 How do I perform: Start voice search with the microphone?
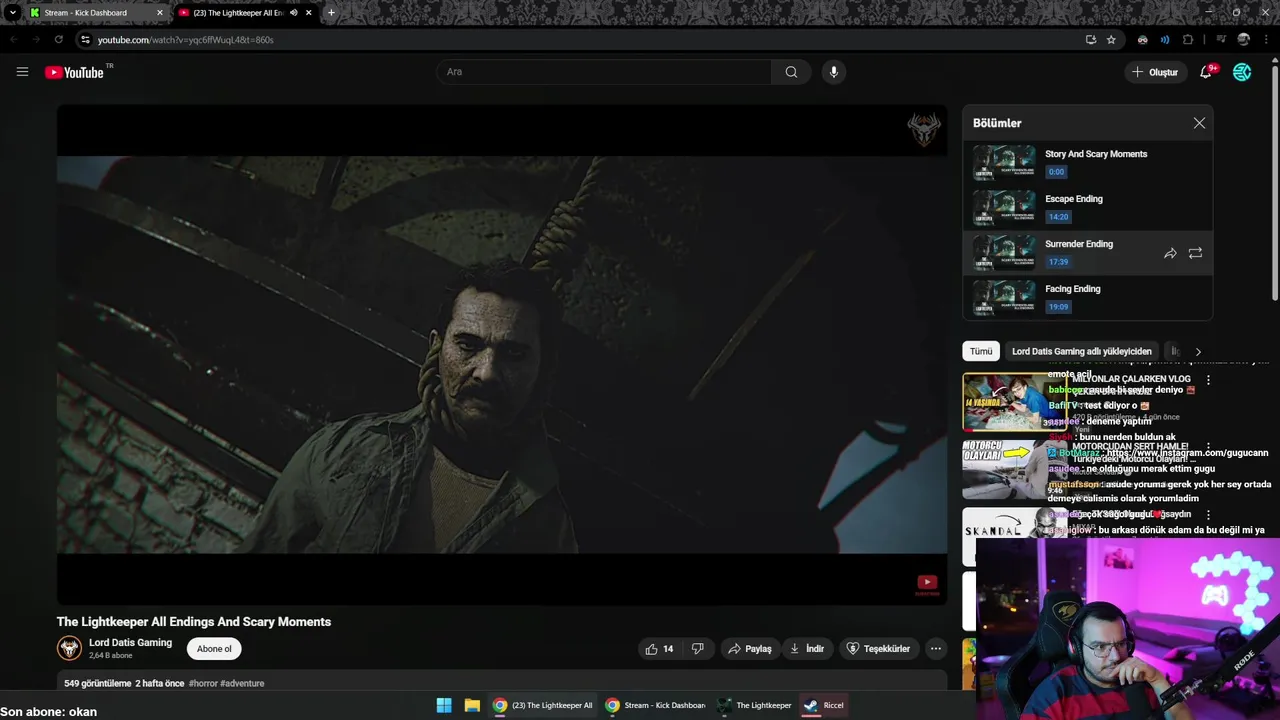point(833,72)
